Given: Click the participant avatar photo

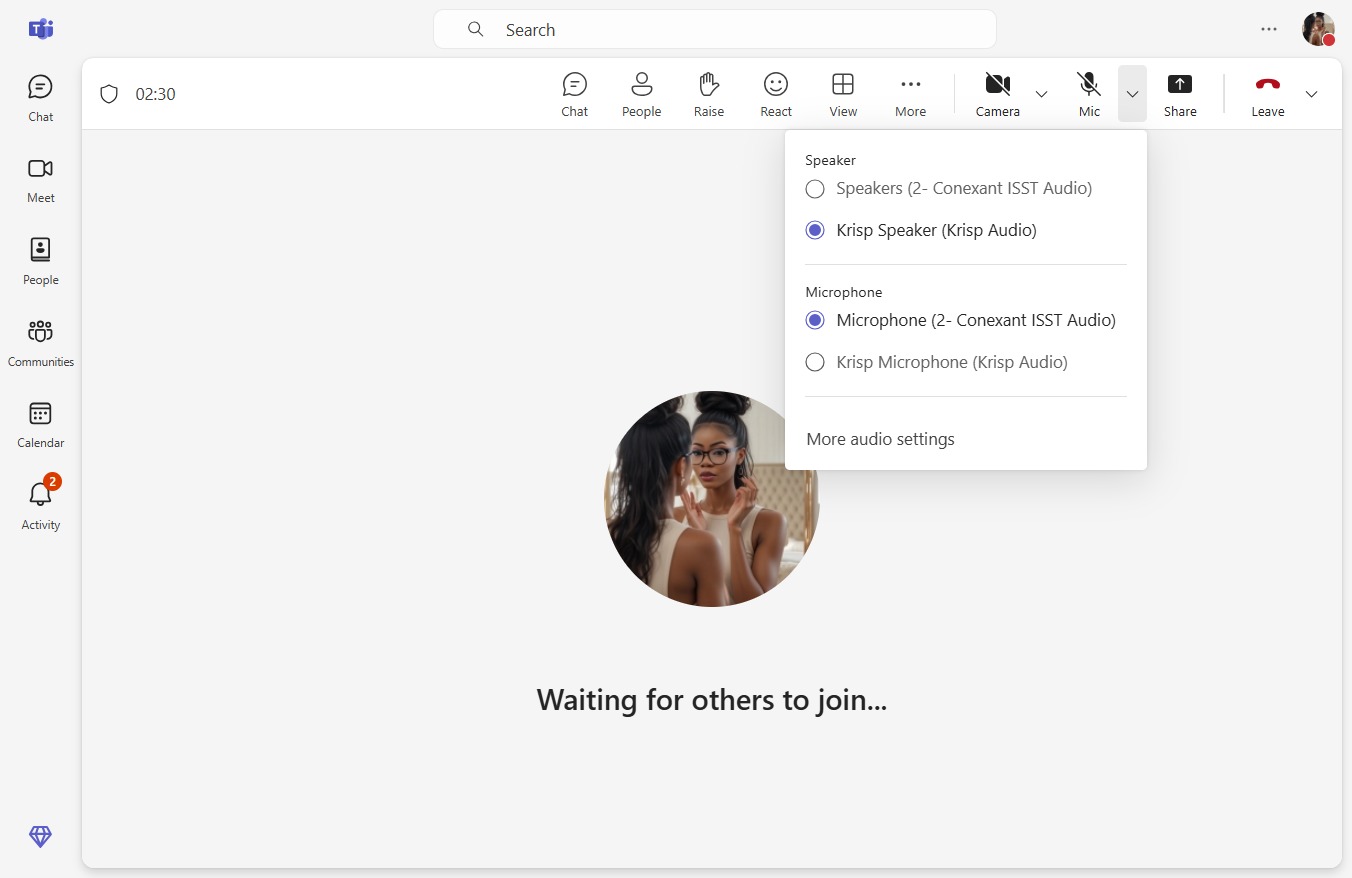Looking at the screenshot, I should (x=712, y=499).
